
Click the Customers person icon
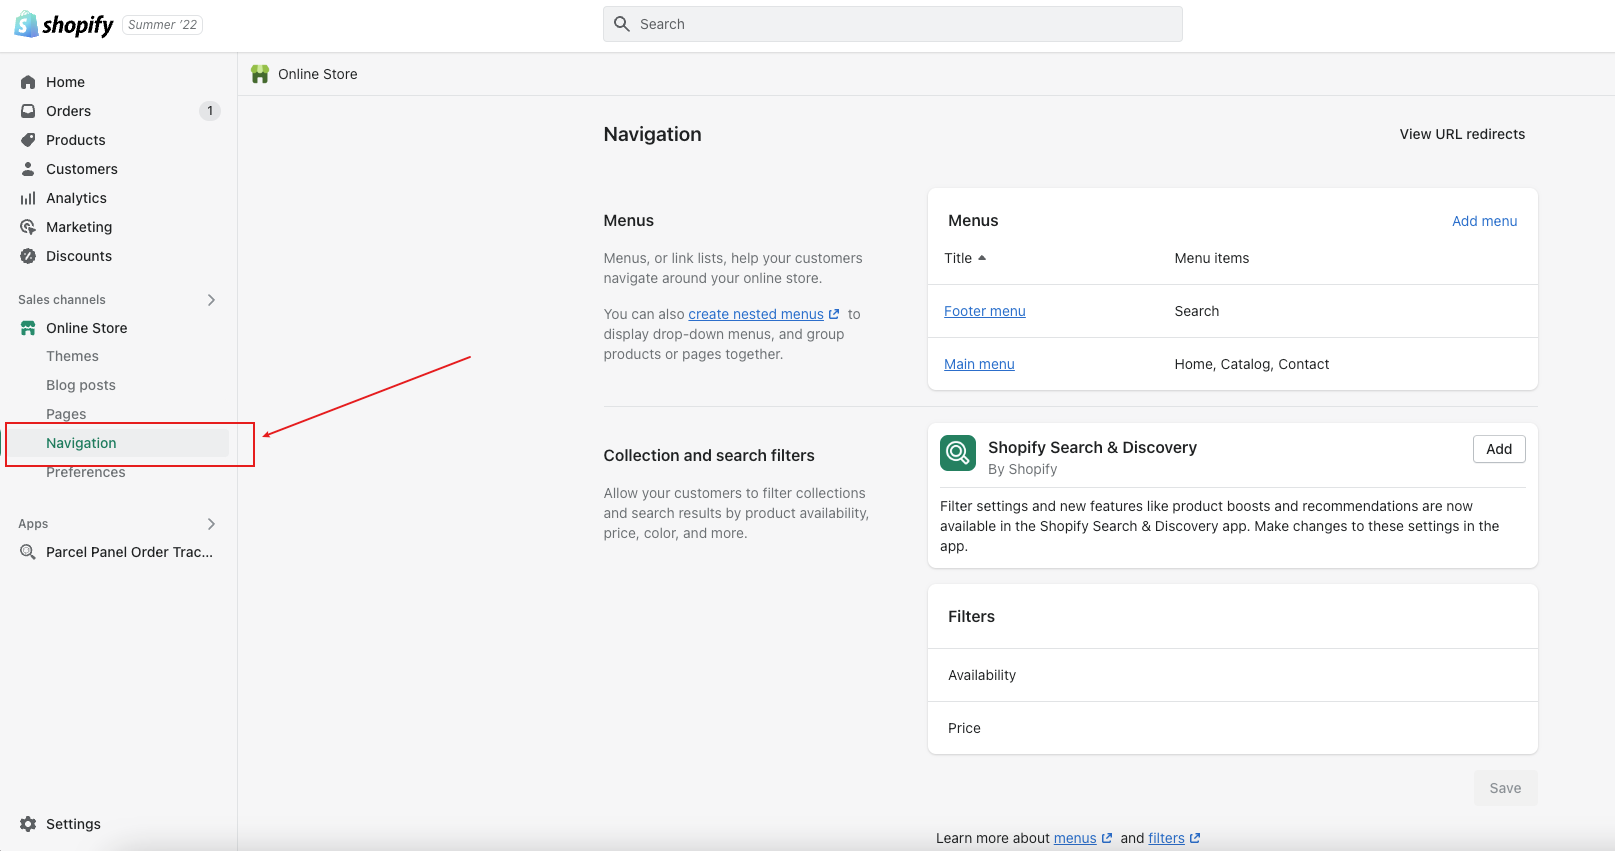(x=28, y=169)
